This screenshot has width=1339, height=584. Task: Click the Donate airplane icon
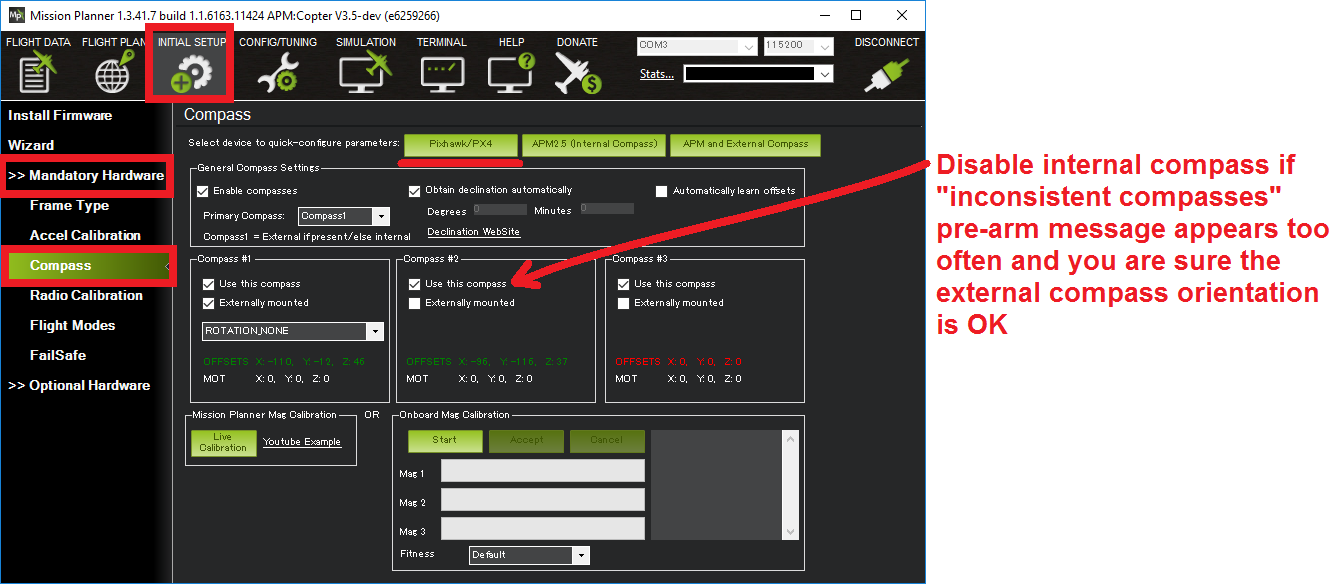(577, 72)
